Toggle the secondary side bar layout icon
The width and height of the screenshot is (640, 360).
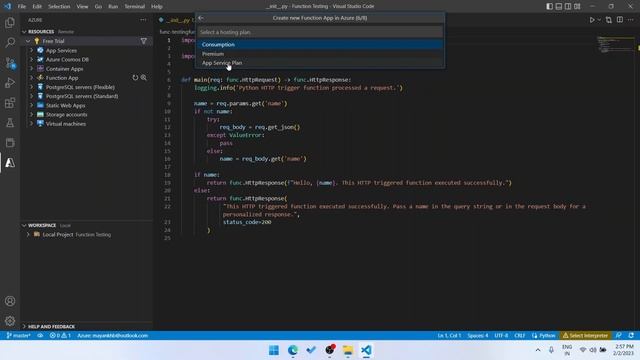coord(568,6)
